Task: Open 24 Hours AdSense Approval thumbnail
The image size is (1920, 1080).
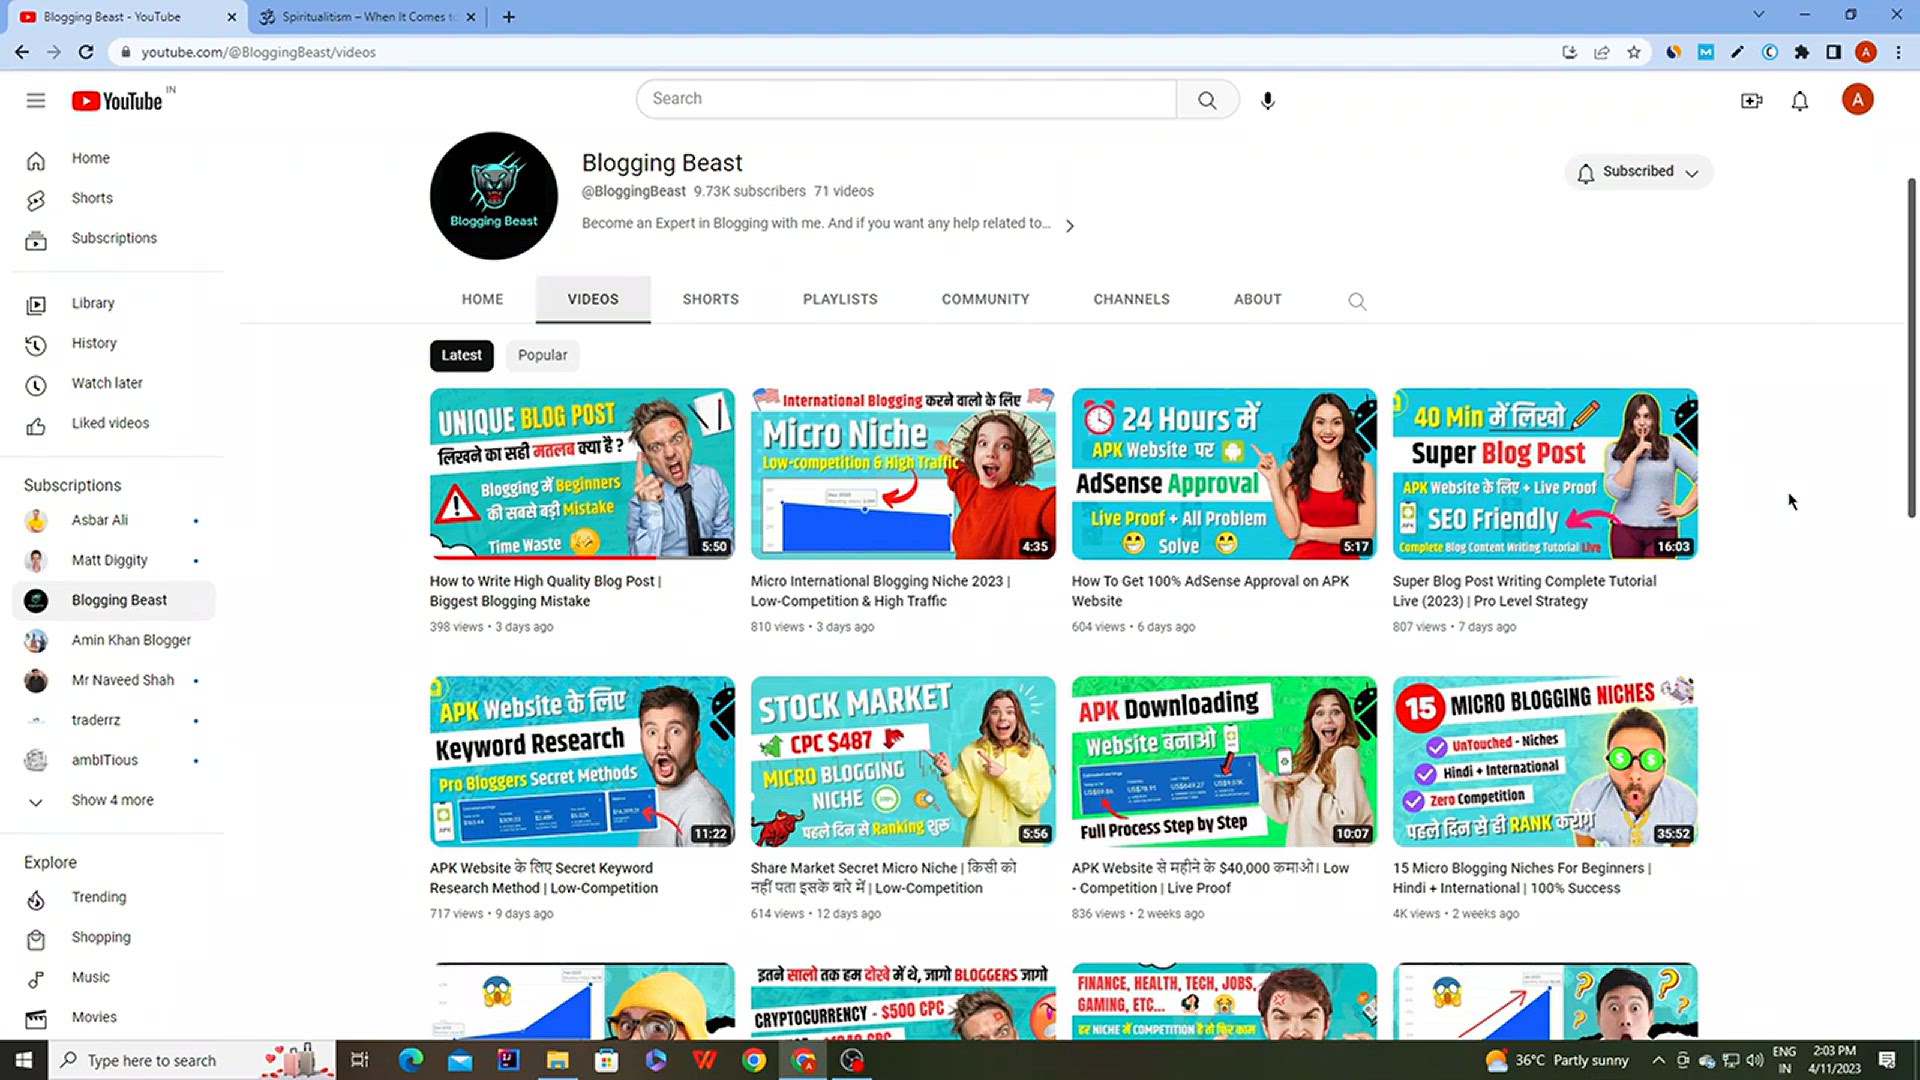Action: tap(1224, 474)
